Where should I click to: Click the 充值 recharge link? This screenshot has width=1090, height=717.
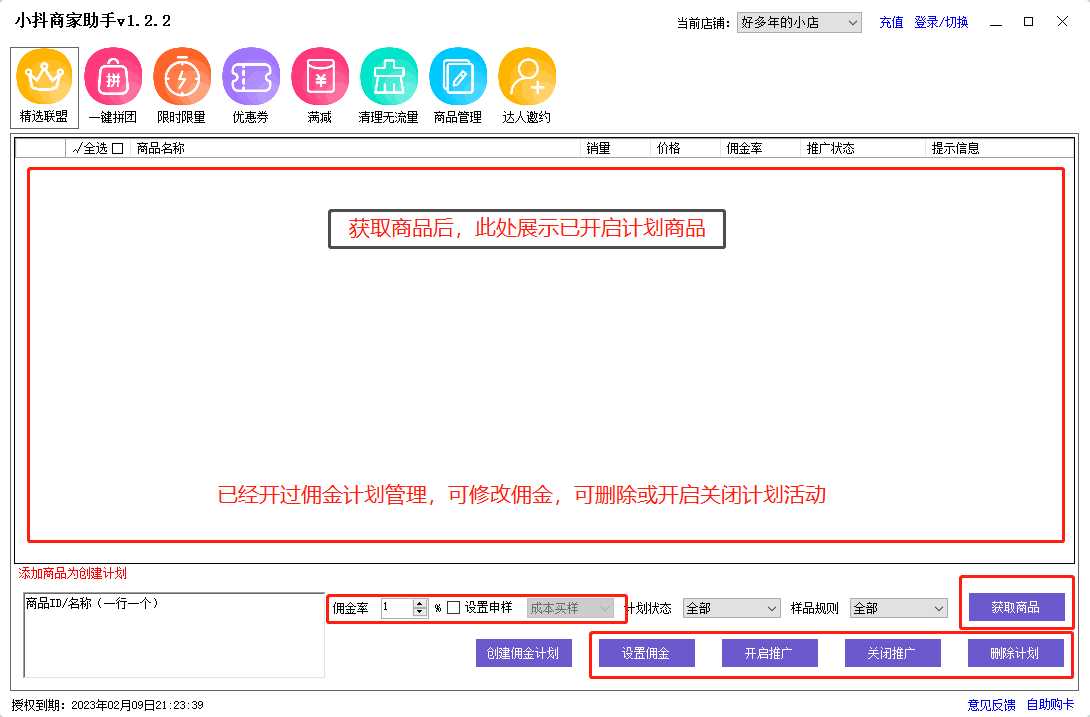coord(890,22)
